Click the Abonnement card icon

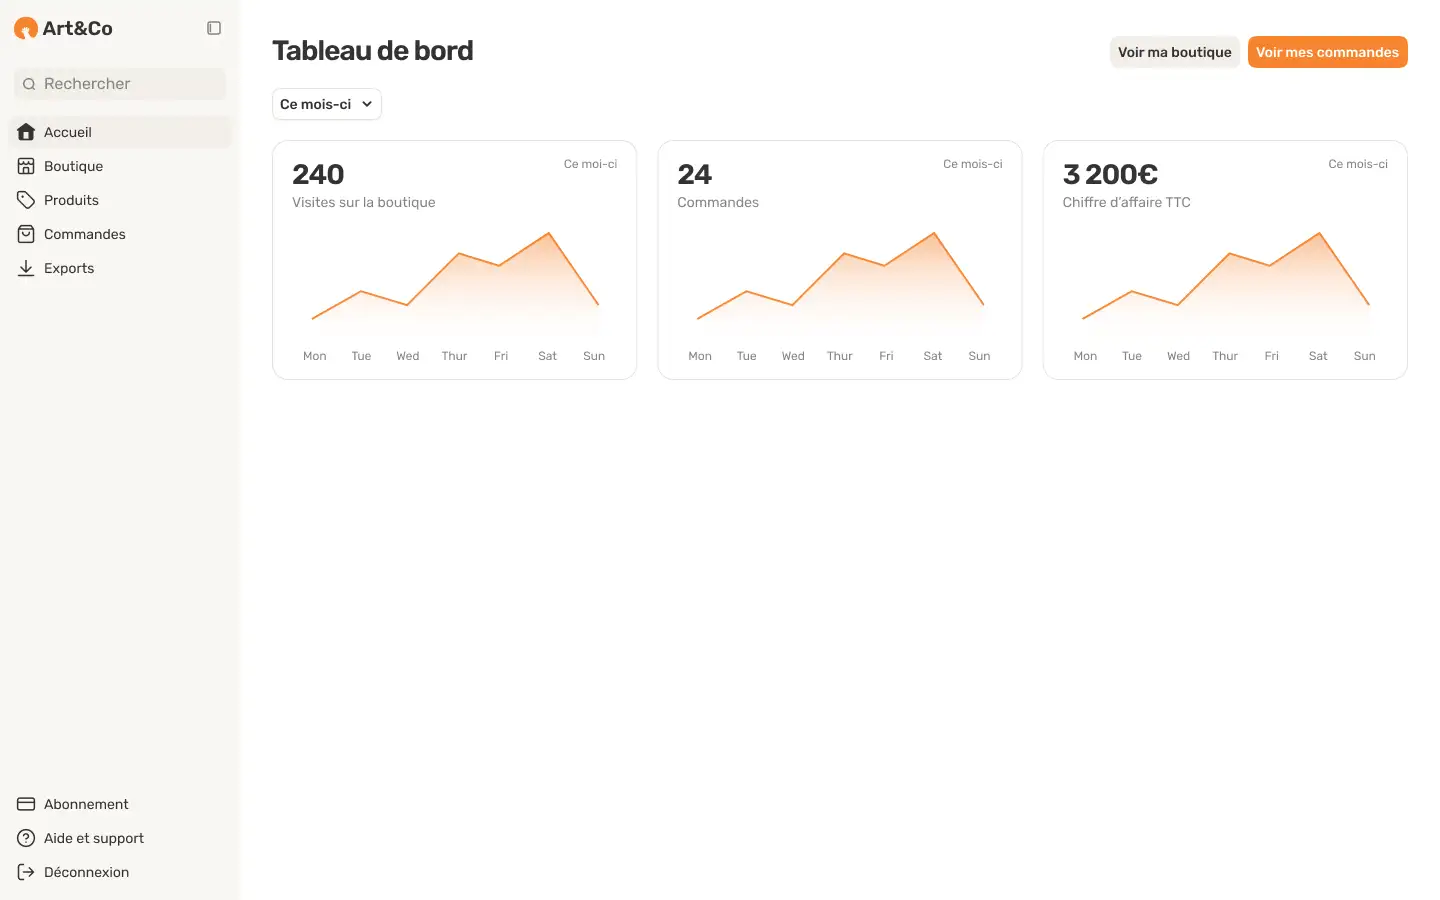point(26,804)
